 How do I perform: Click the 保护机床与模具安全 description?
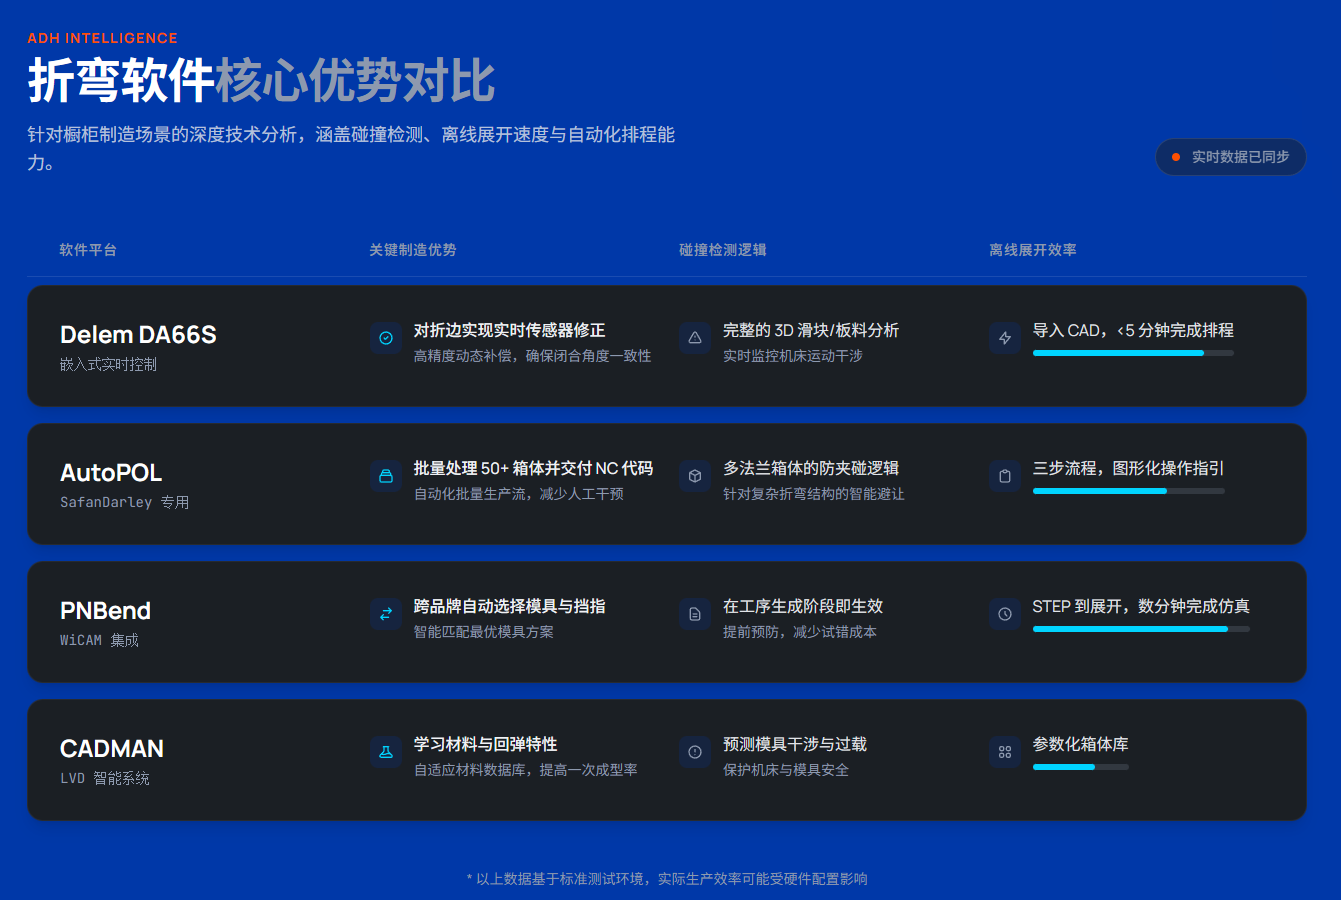pos(786,770)
